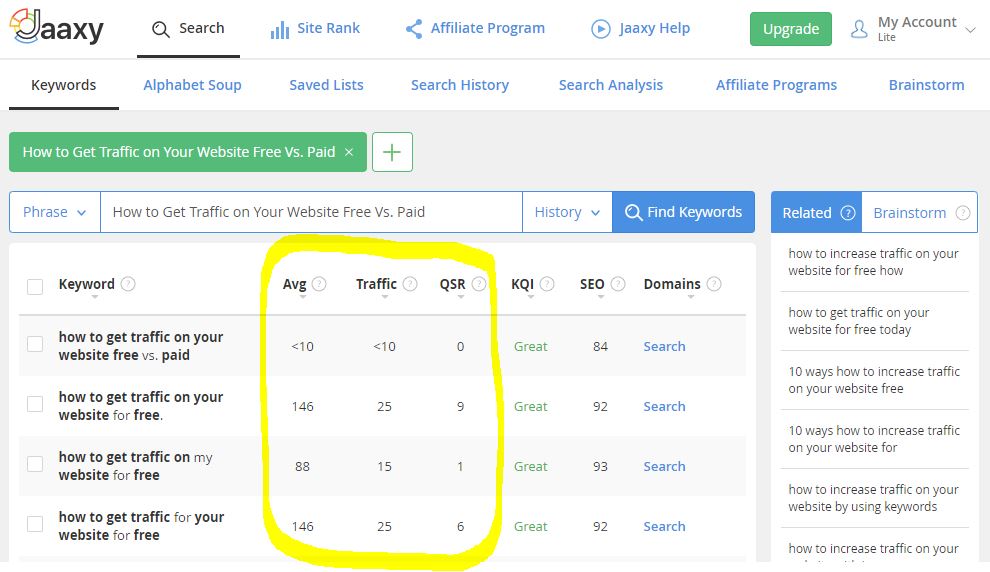The height and width of the screenshot is (572, 990).
Task: Switch to the Keywords sub-tab
Action: click(x=64, y=85)
